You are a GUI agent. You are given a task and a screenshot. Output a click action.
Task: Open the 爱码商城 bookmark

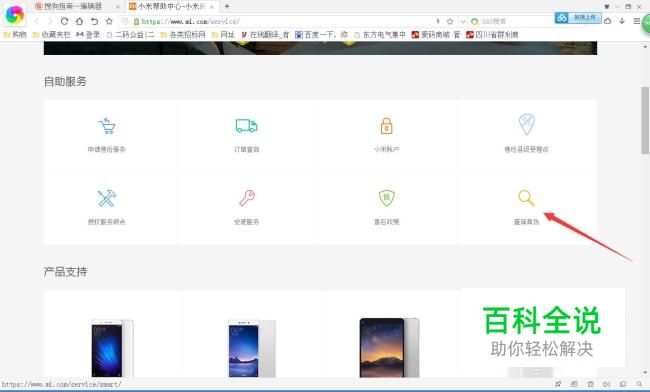pos(436,34)
